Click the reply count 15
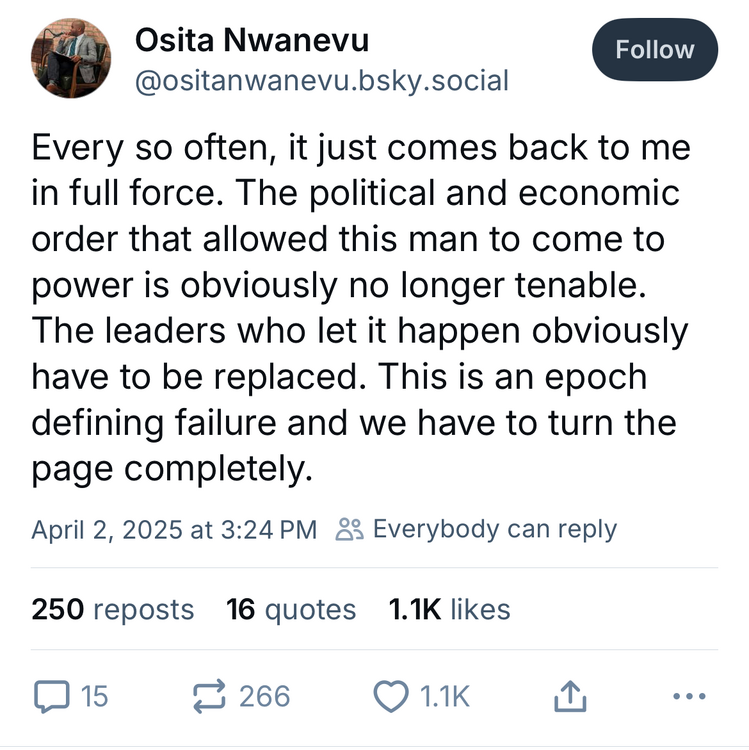 (x=94, y=696)
